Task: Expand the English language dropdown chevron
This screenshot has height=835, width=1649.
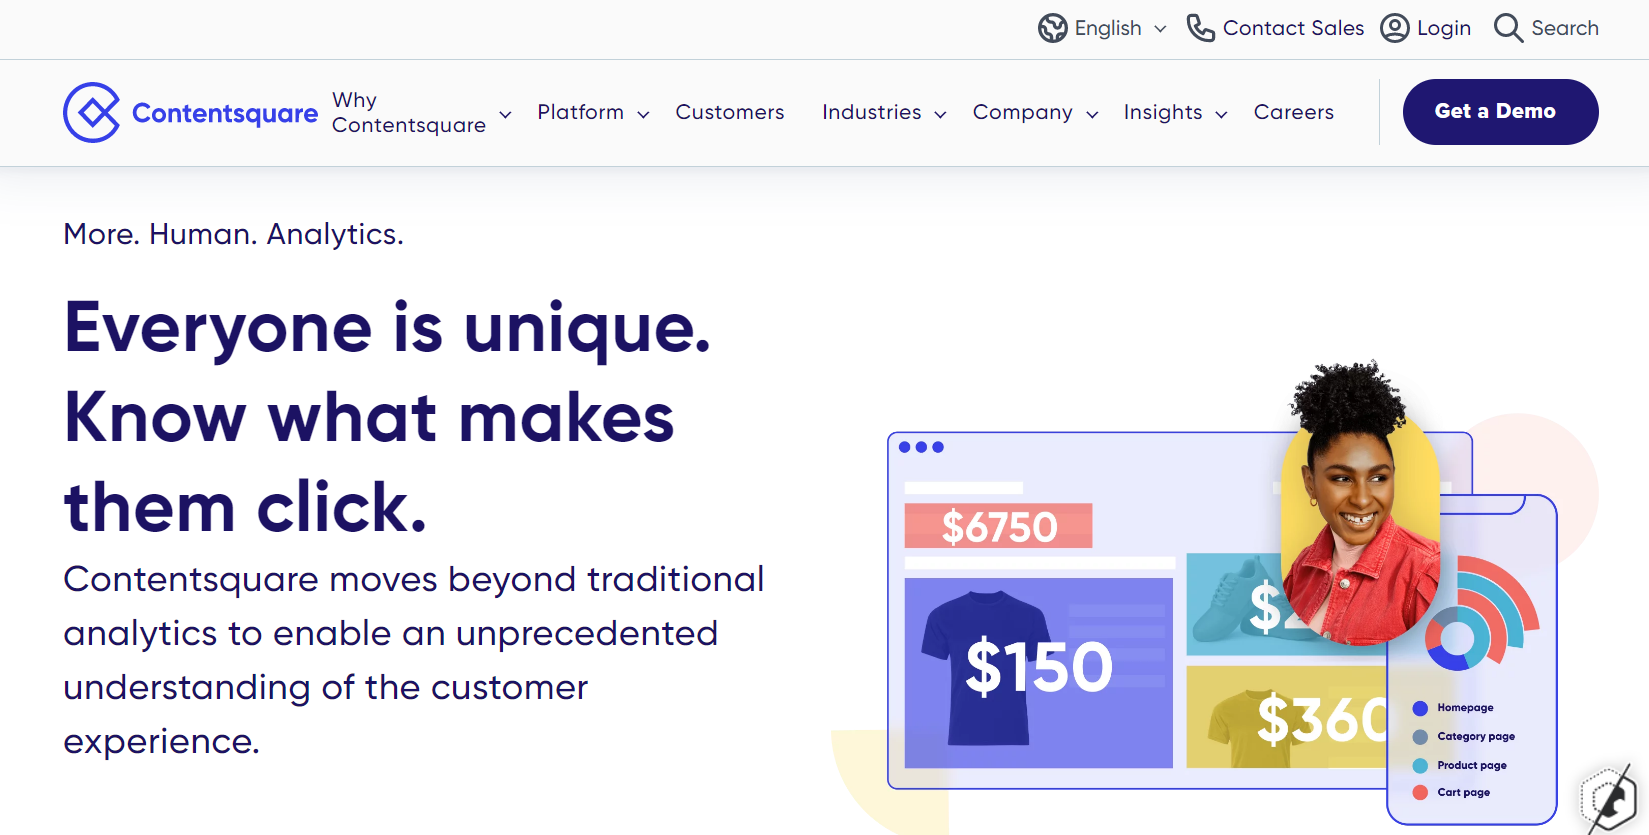Action: coord(1160,29)
